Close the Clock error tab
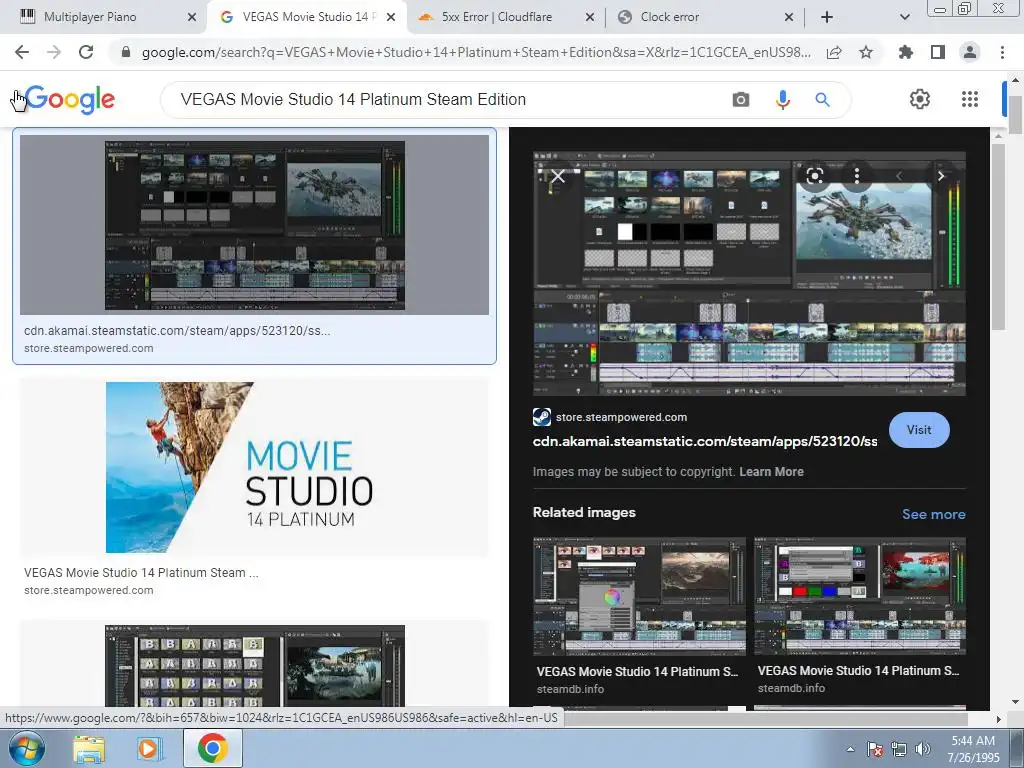This screenshot has height=768, width=1024. click(789, 17)
